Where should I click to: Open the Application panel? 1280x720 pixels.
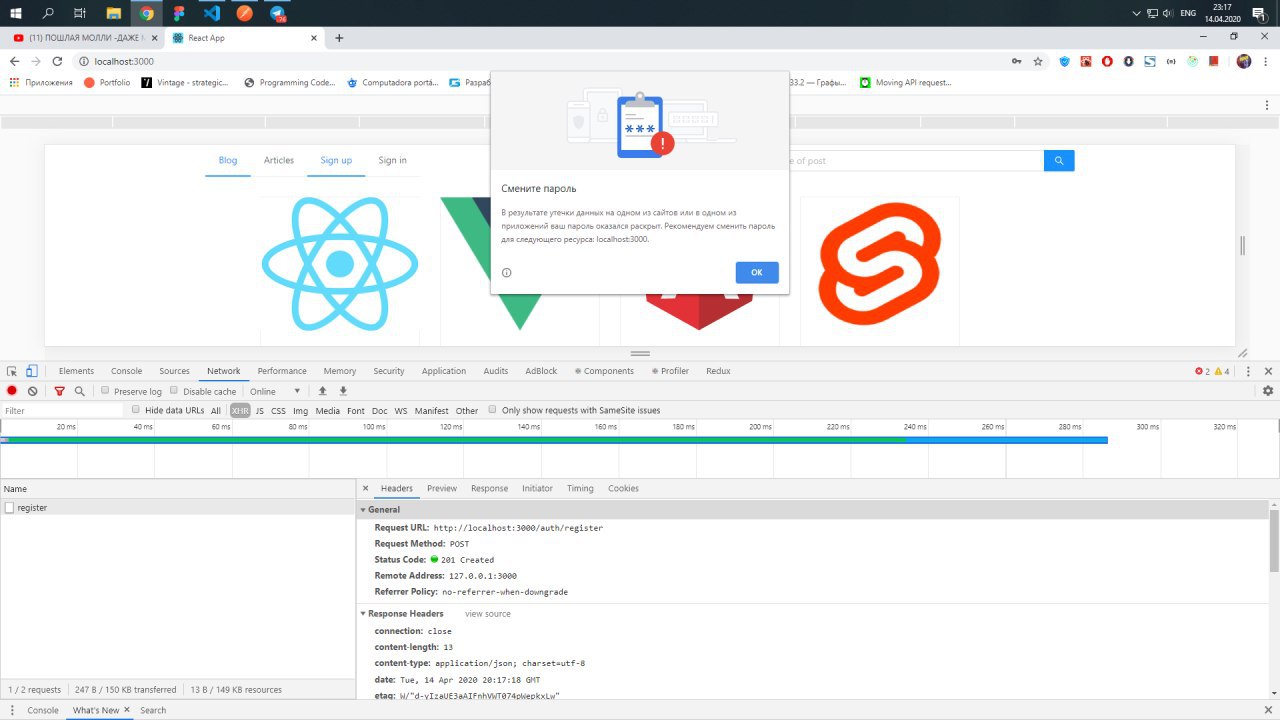point(444,371)
